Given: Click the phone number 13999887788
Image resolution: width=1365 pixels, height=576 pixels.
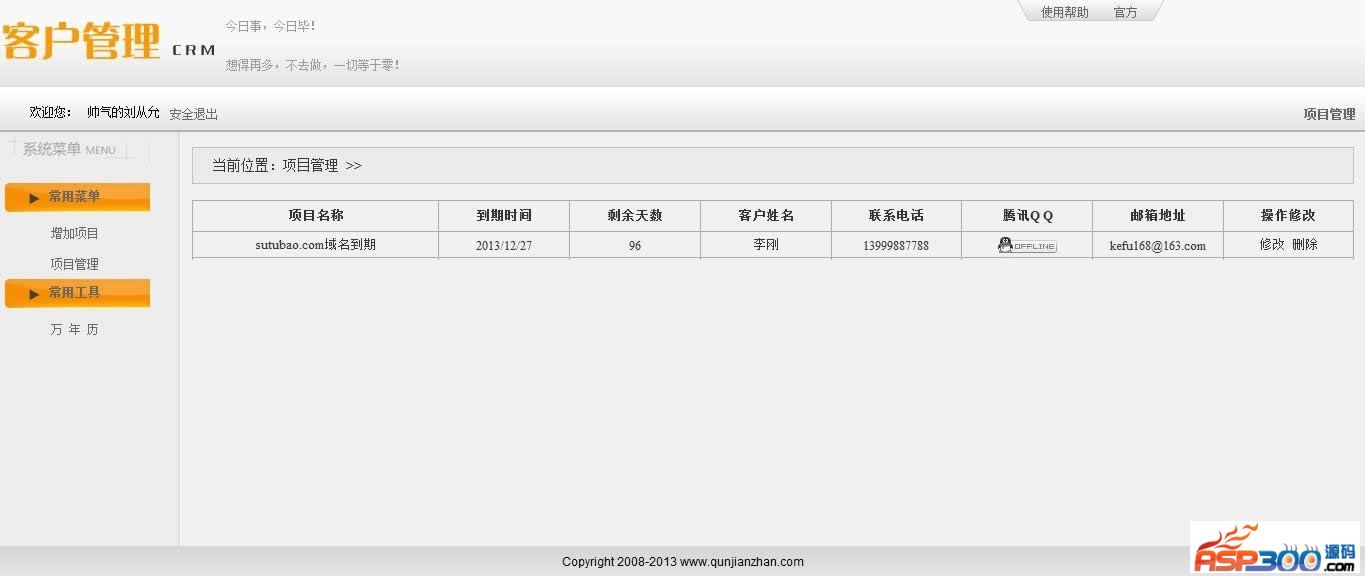Looking at the screenshot, I should coord(896,245).
